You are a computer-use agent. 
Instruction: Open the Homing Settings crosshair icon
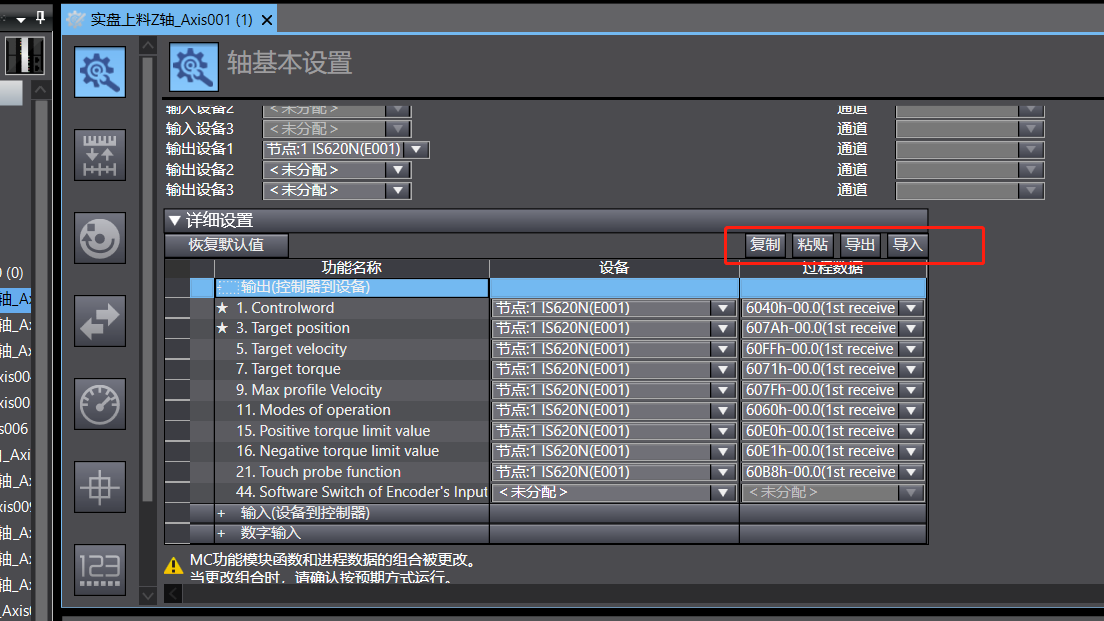click(100, 487)
